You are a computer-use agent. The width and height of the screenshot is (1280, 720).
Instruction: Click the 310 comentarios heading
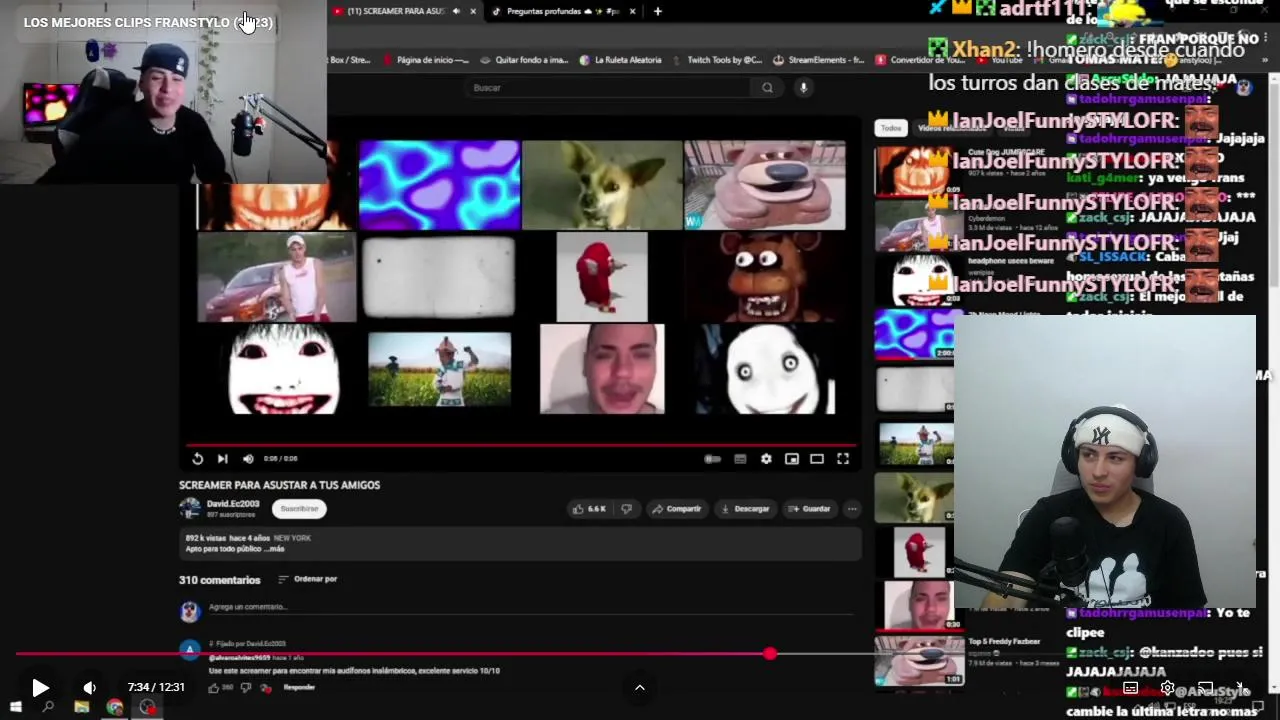(219, 580)
